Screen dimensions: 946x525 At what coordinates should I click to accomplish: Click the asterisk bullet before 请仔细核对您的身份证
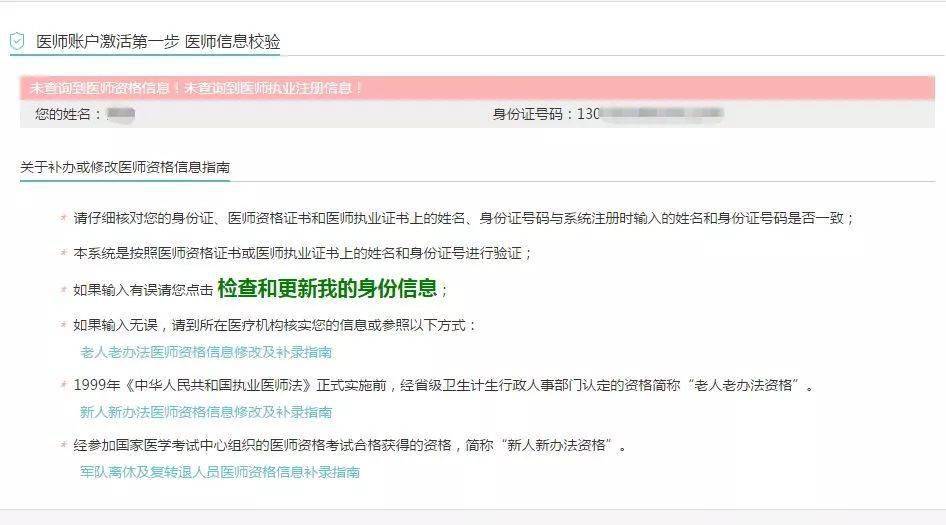(63, 217)
